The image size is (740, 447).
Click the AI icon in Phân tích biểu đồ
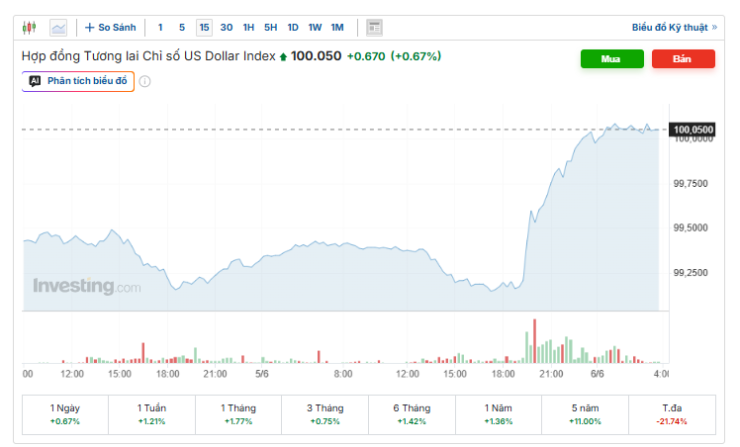[x=35, y=81]
